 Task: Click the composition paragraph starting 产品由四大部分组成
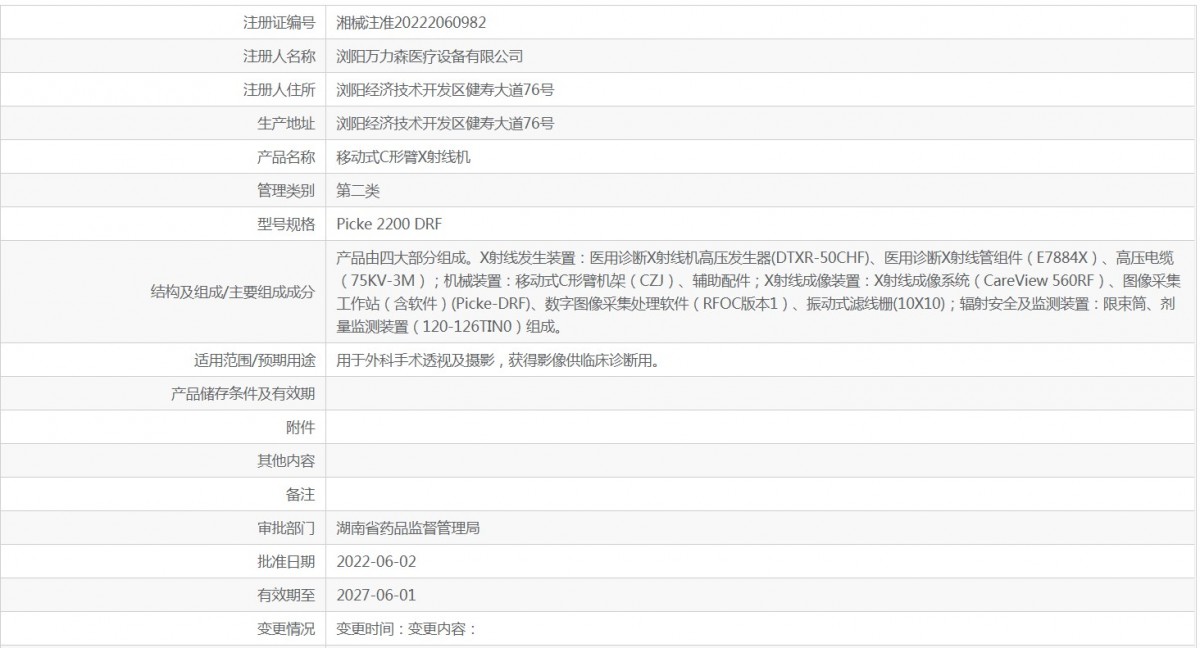pos(760,291)
